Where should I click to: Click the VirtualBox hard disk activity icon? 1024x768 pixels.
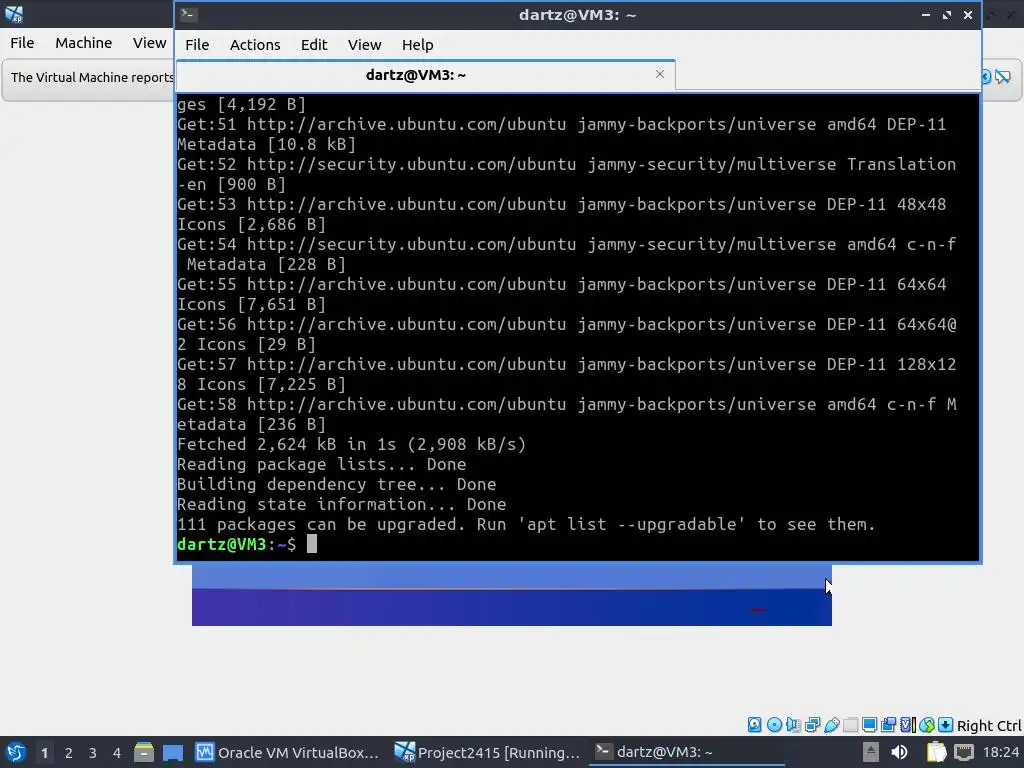coord(754,724)
